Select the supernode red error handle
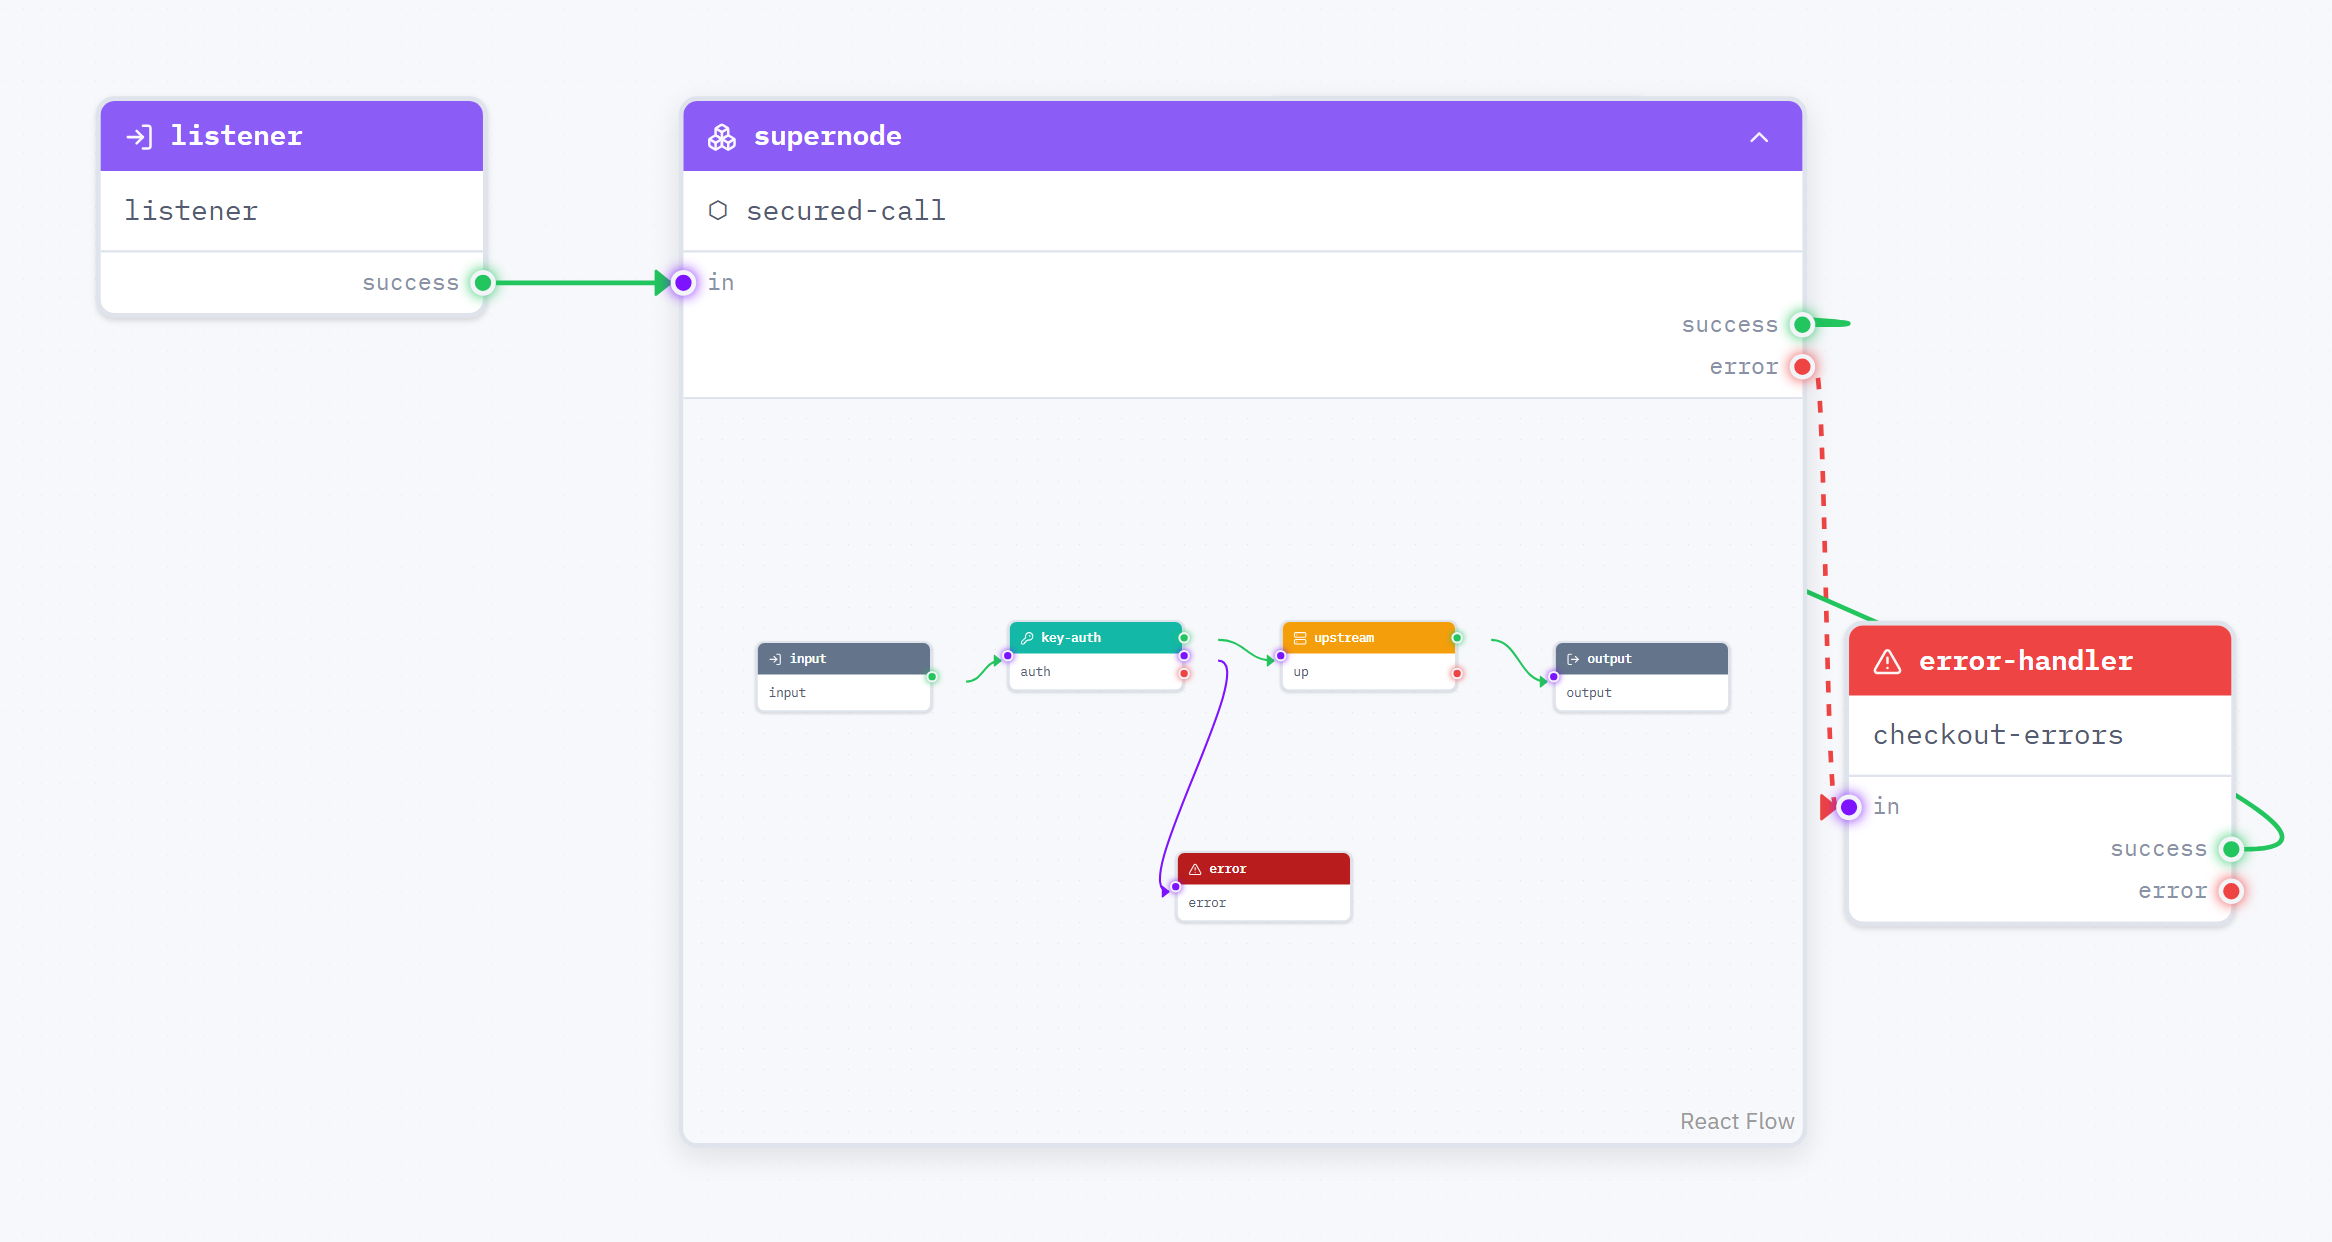The image size is (2332, 1242). 1802,367
